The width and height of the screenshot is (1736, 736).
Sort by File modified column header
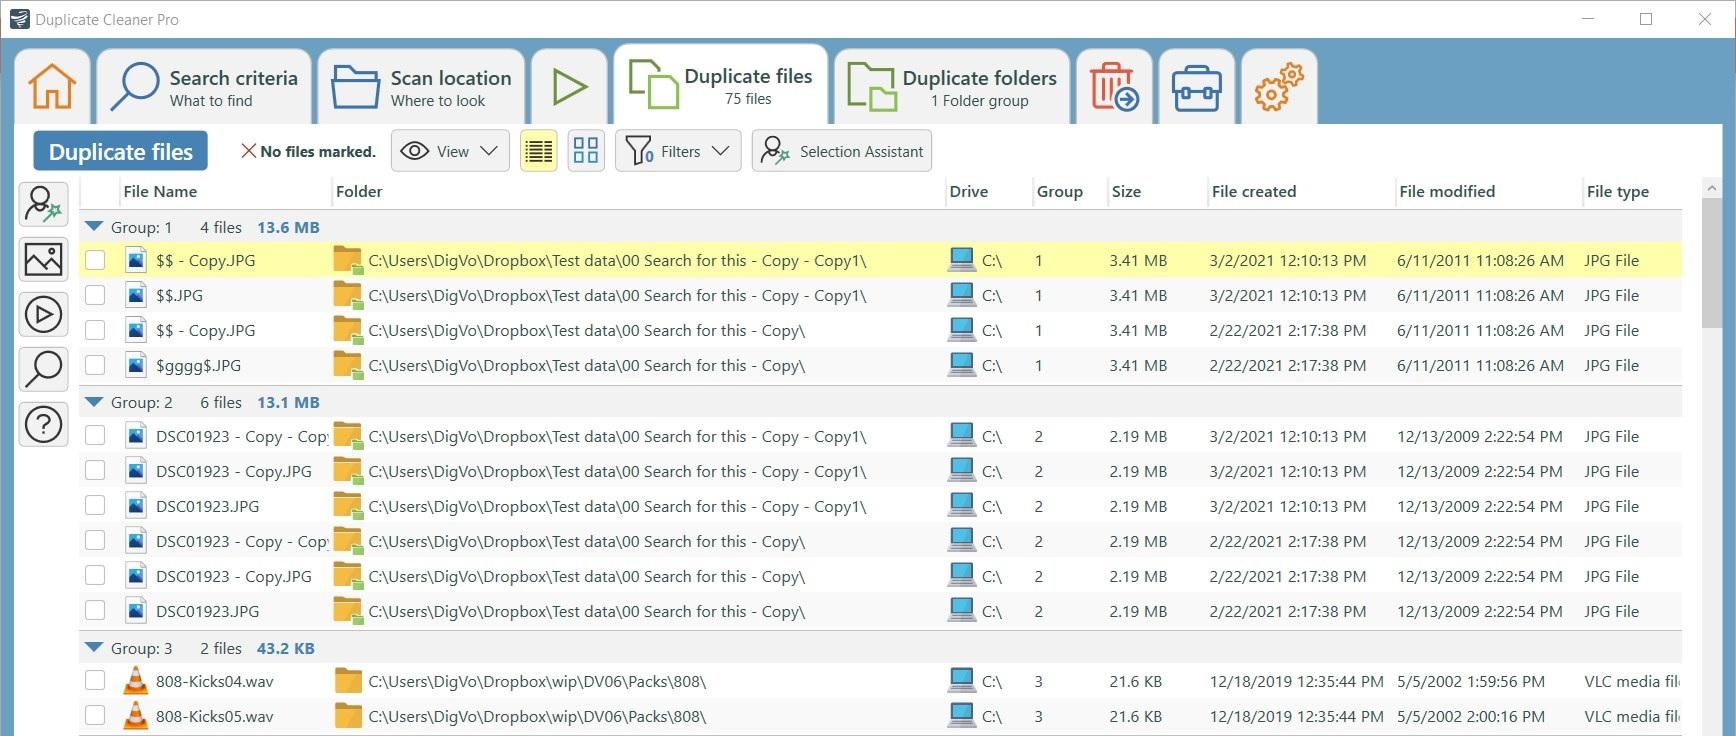tap(1447, 191)
